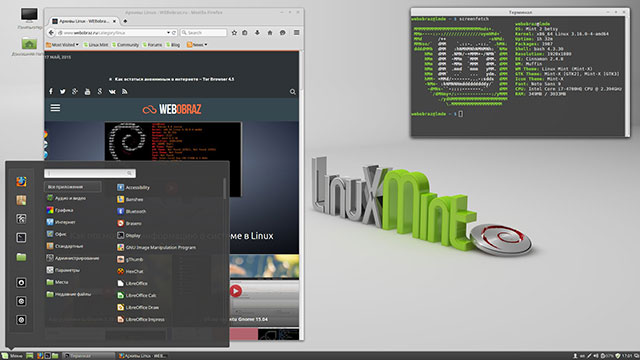Select Аудио и видео category

pyautogui.click(x=66, y=198)
